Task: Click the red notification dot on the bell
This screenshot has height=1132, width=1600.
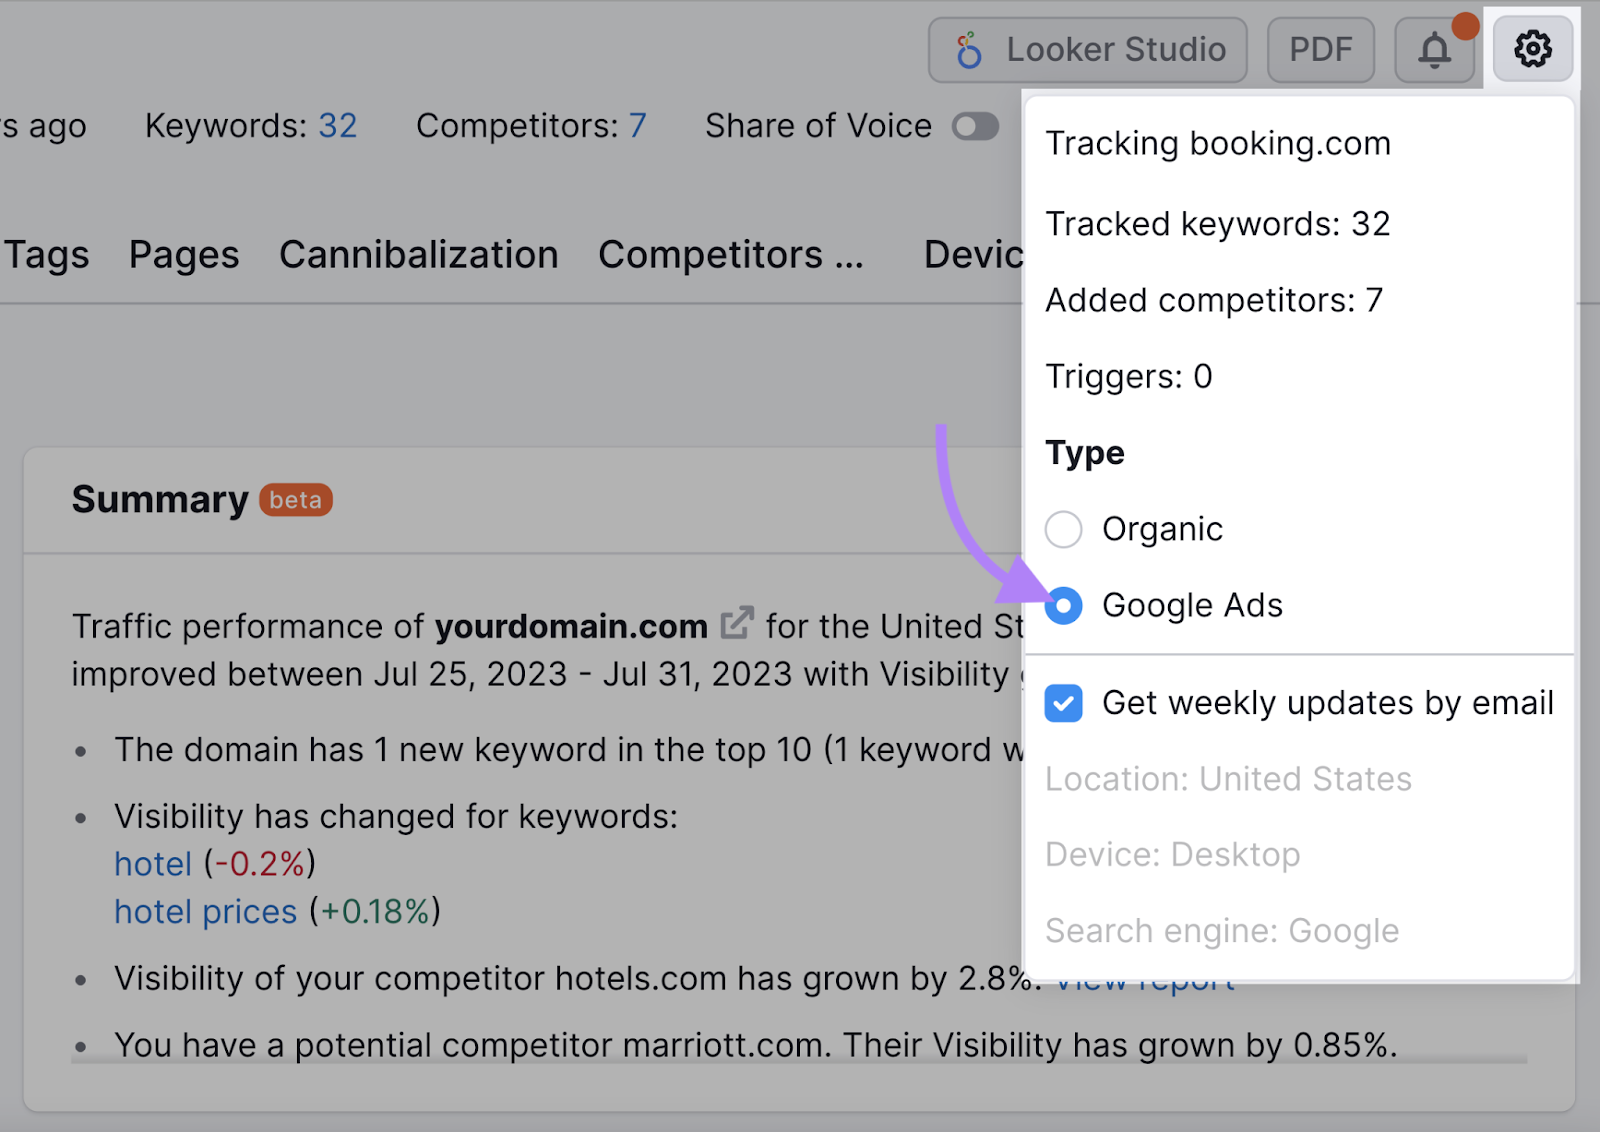Action: 1465,27
